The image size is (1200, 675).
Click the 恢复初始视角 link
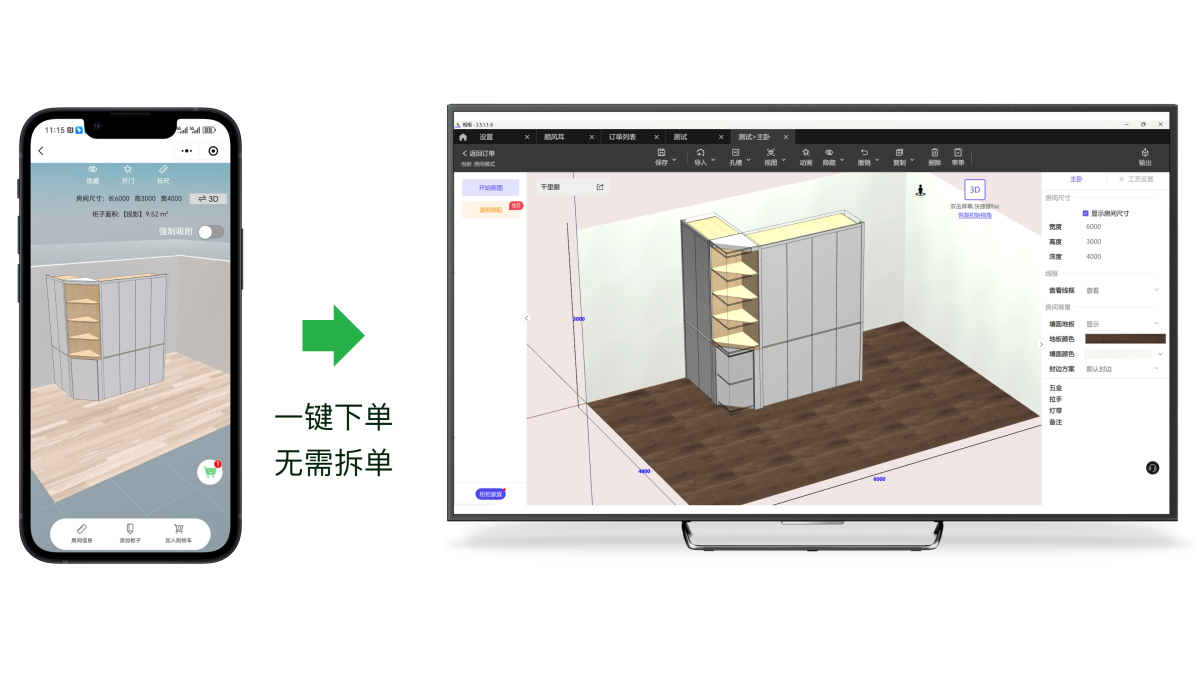pyautogui.click(x=974, y=215)
